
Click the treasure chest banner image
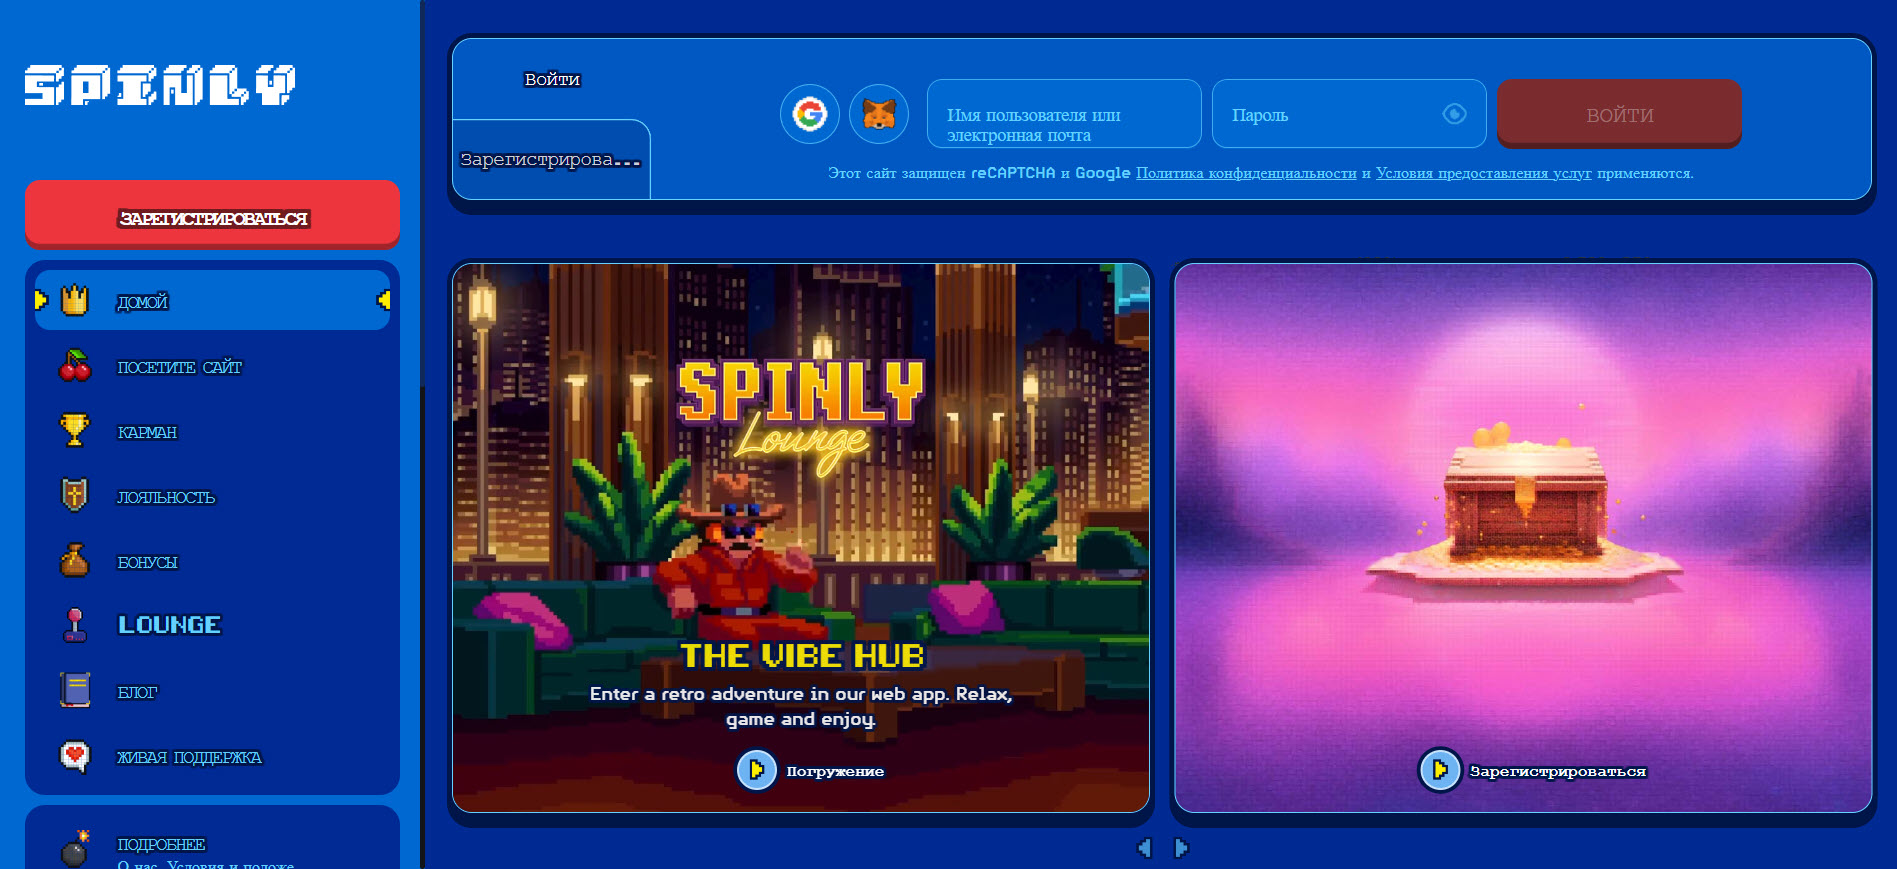1523,538
